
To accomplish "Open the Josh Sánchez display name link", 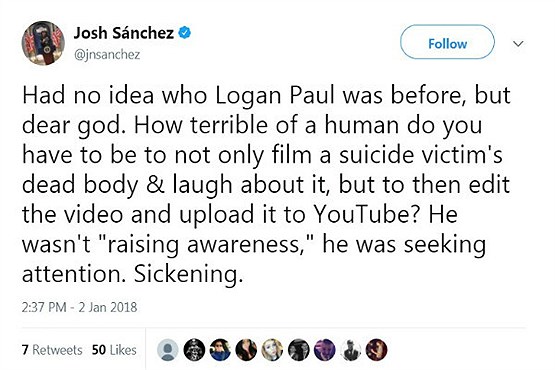I will point(124,33).
